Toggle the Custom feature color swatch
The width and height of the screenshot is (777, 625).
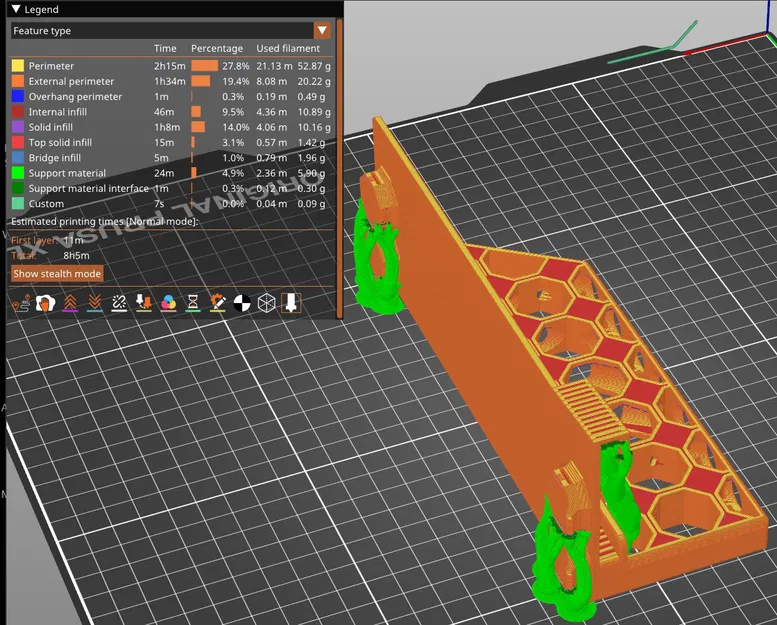(18, 204)
